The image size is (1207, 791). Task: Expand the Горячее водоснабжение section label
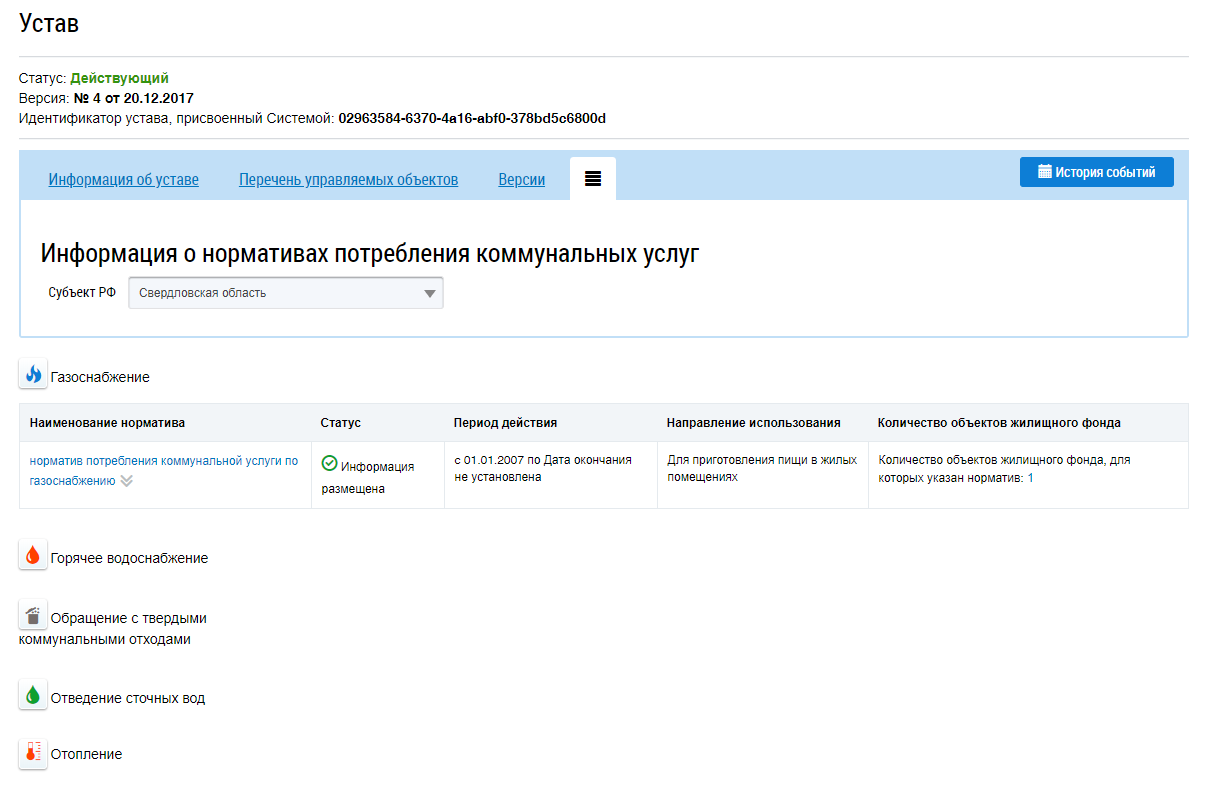(x=129, y=558)
